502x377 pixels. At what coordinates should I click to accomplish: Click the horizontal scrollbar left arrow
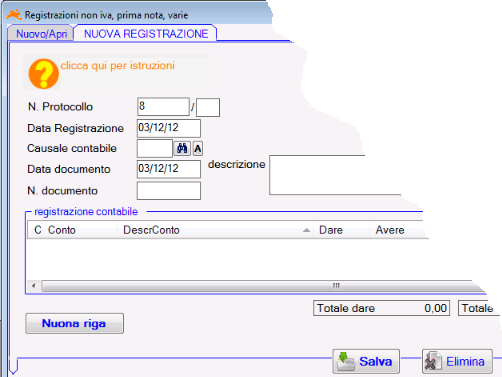(34, 286)
